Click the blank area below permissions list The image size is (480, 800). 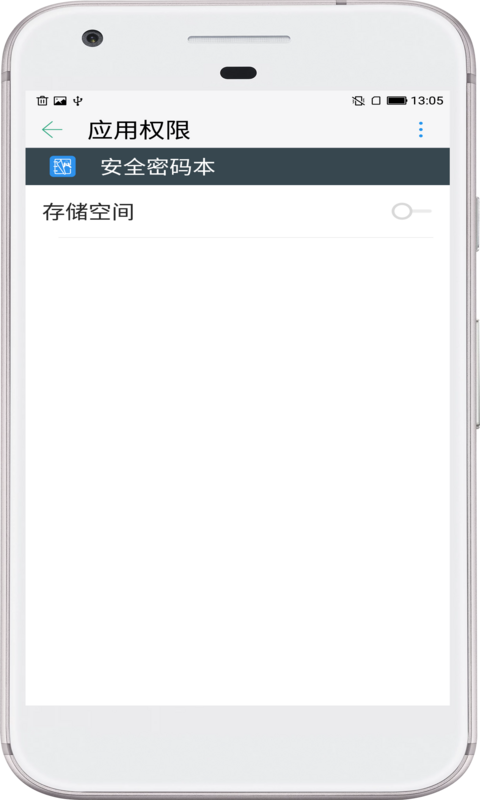238,471
